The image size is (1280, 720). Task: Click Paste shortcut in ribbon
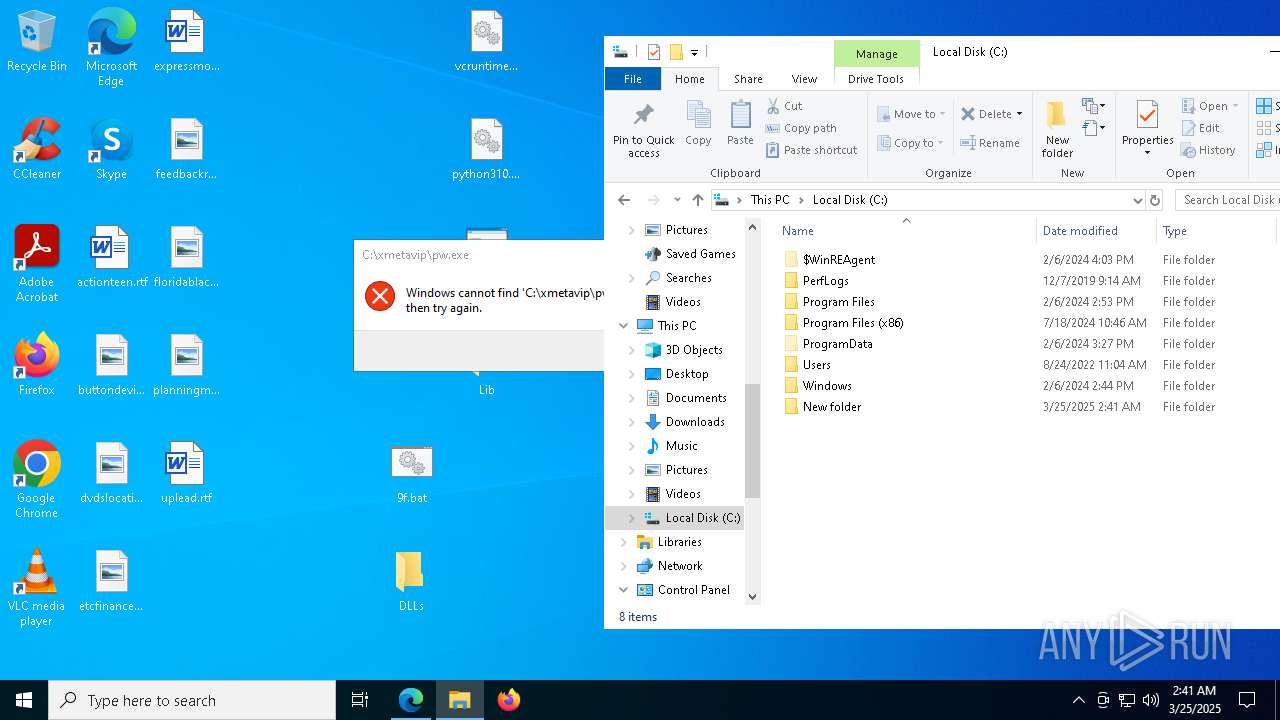812,150
